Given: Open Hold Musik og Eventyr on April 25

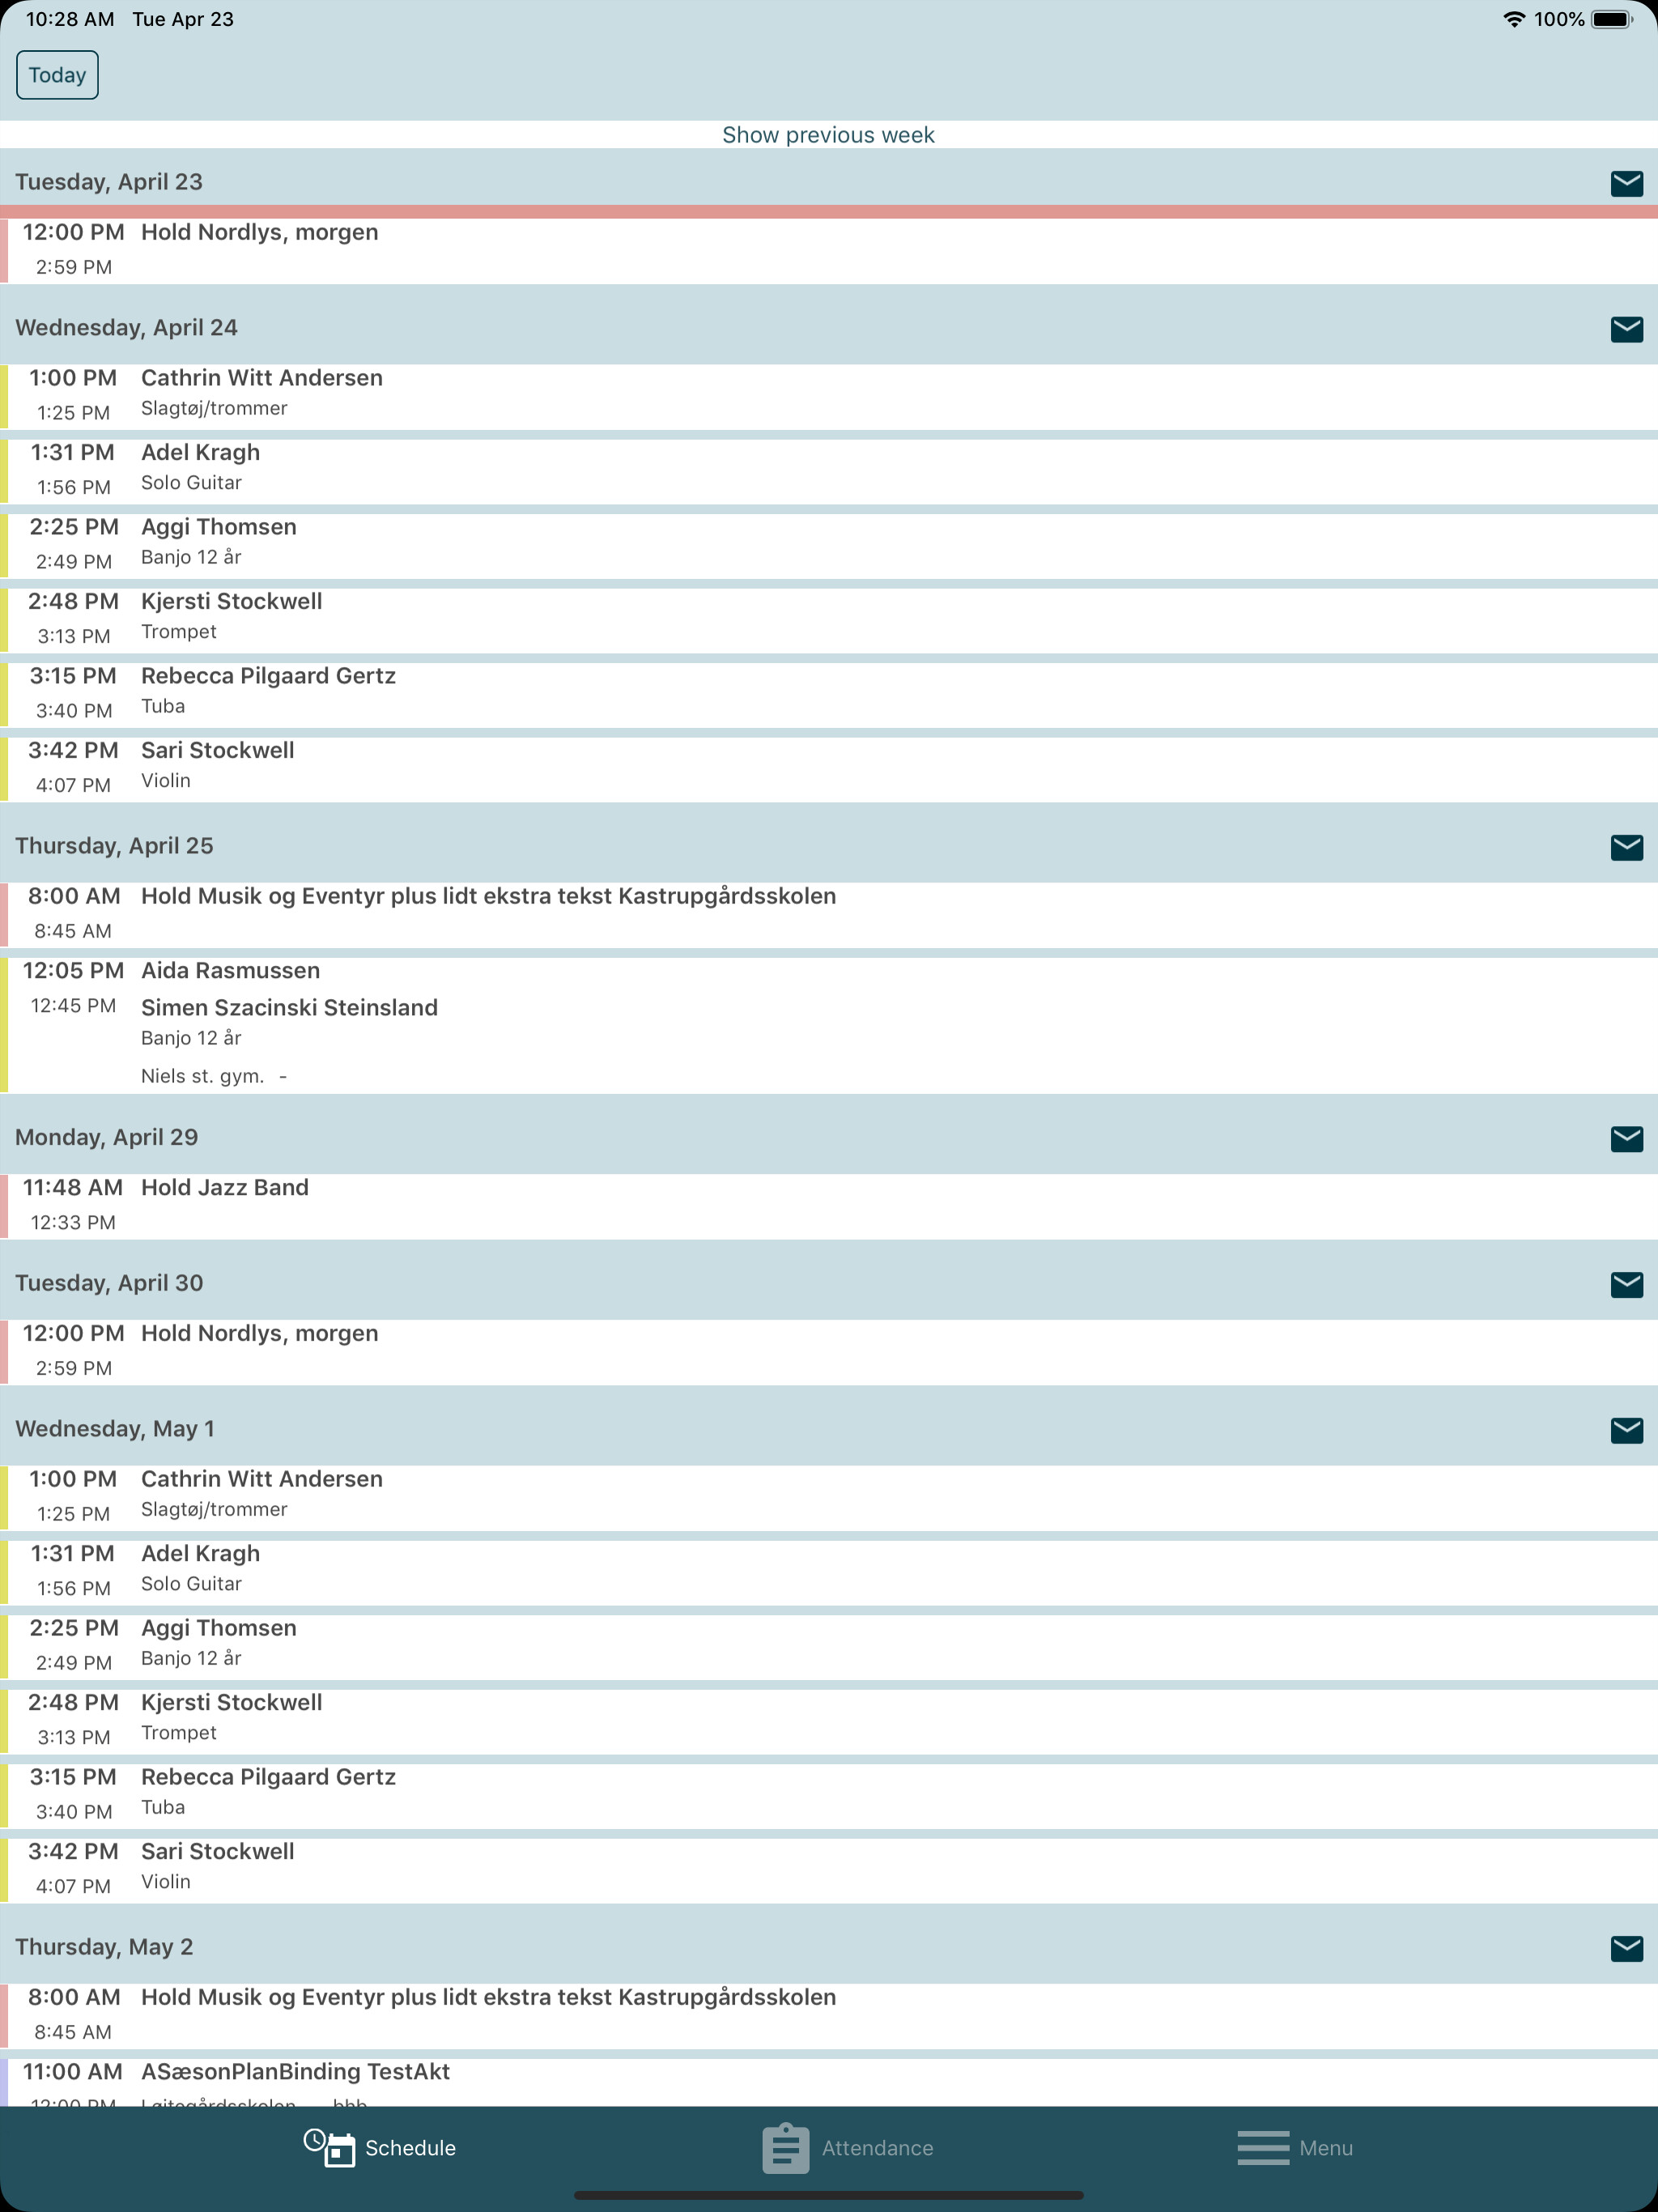Looking at the screenshot, I should click(x=829, y=915).
